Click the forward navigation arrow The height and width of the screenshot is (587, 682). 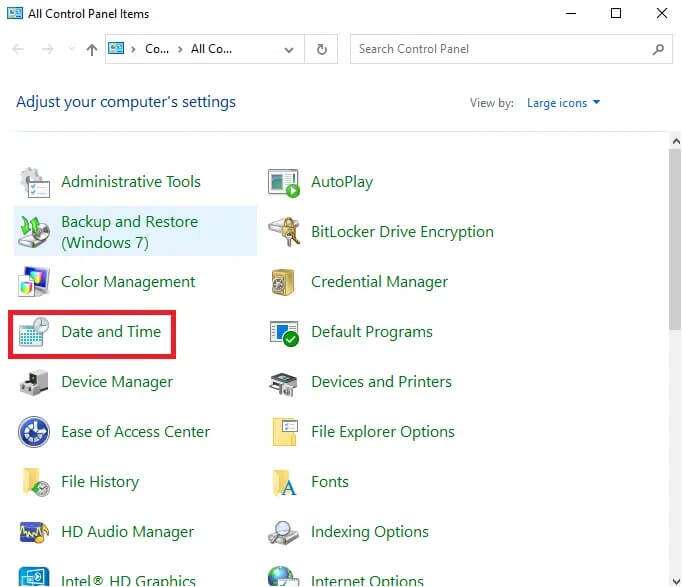point(47,49)
